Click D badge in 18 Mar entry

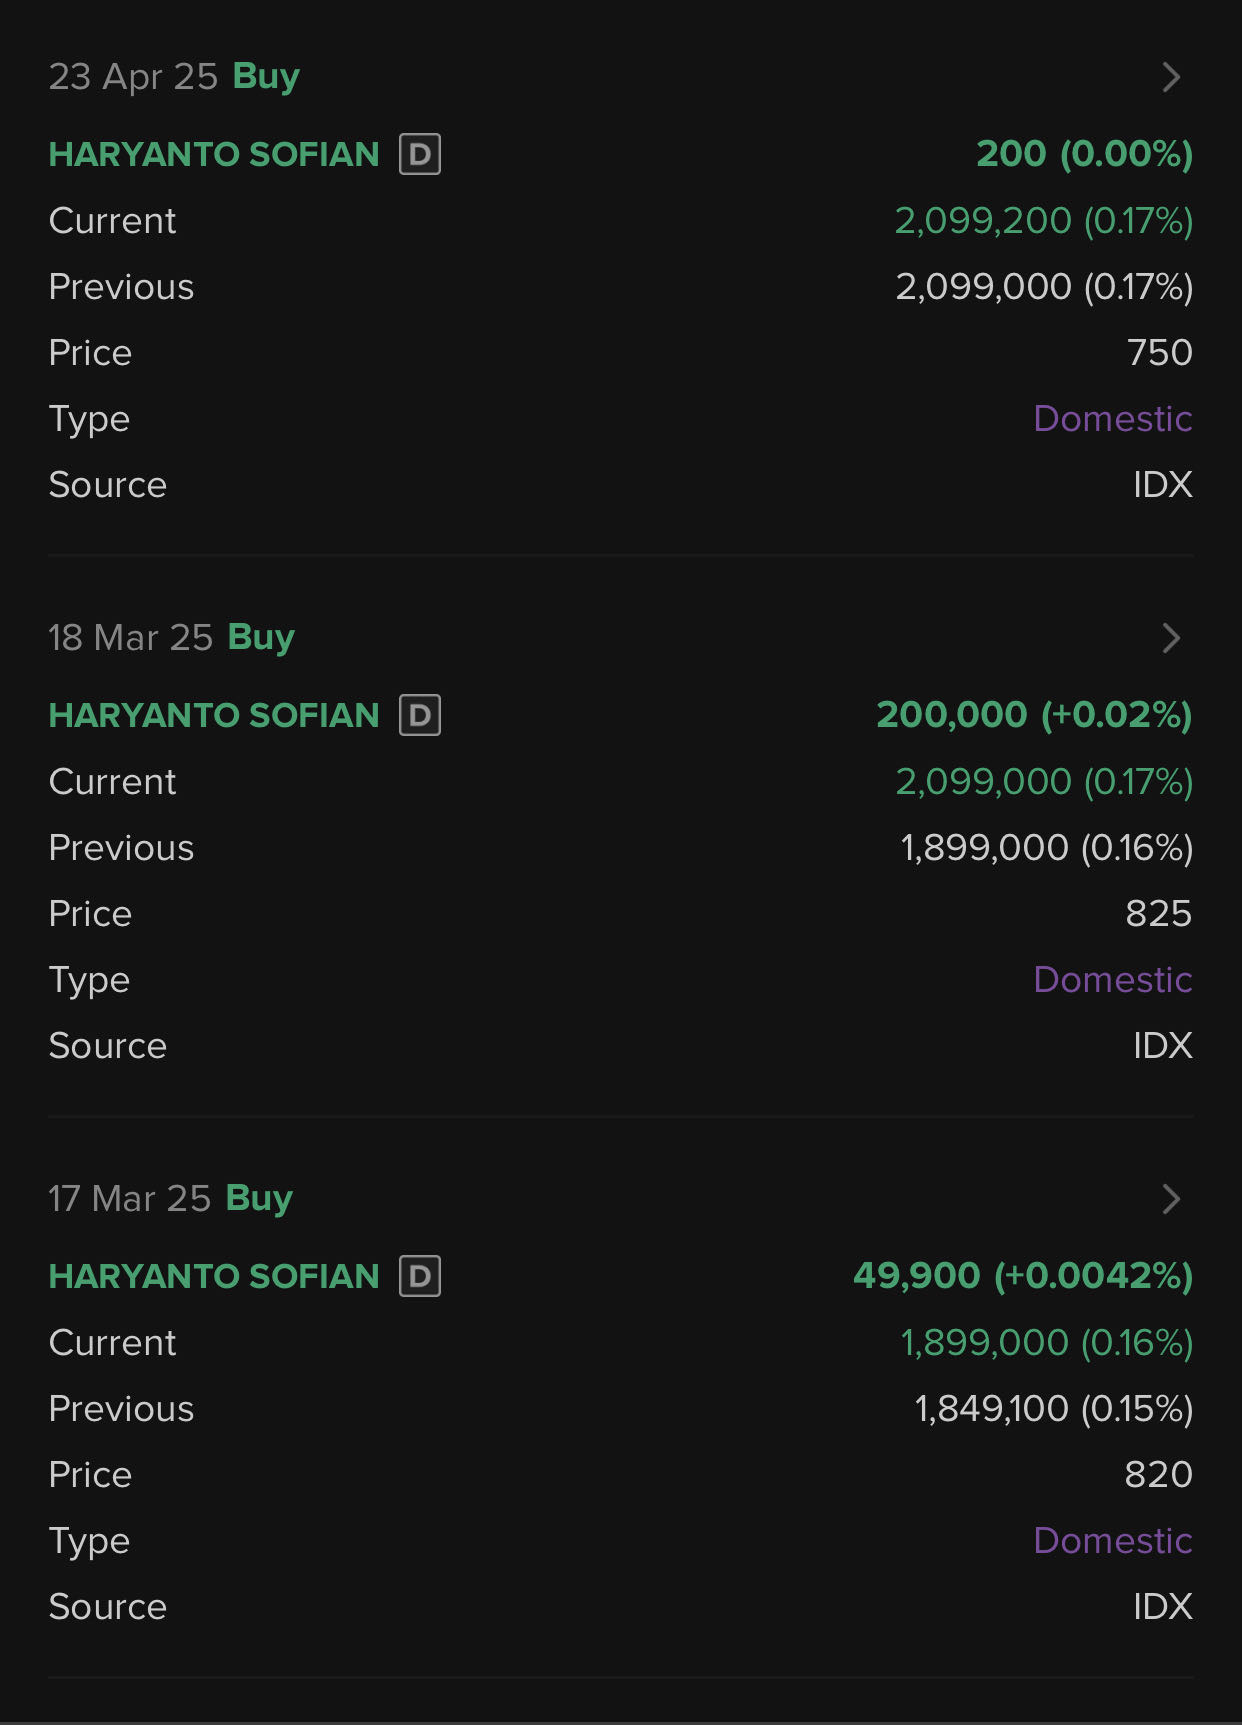(x=420, y=715)
